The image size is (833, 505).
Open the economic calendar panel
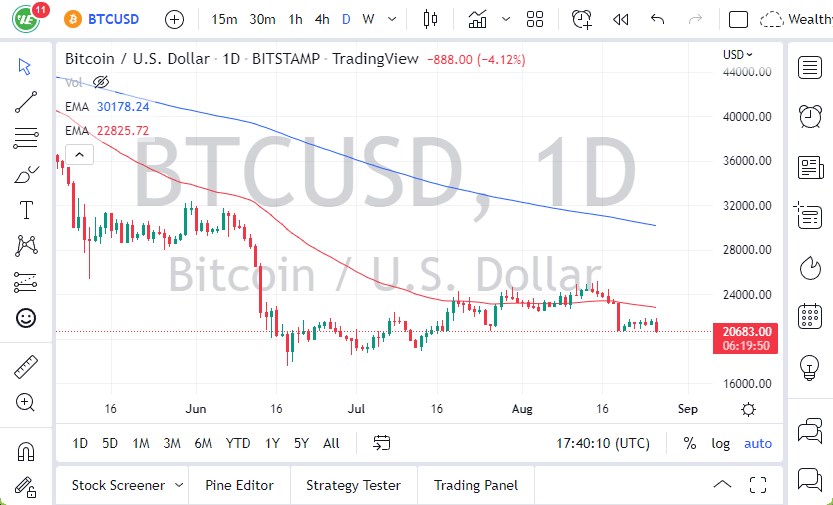tap(810, 315)
